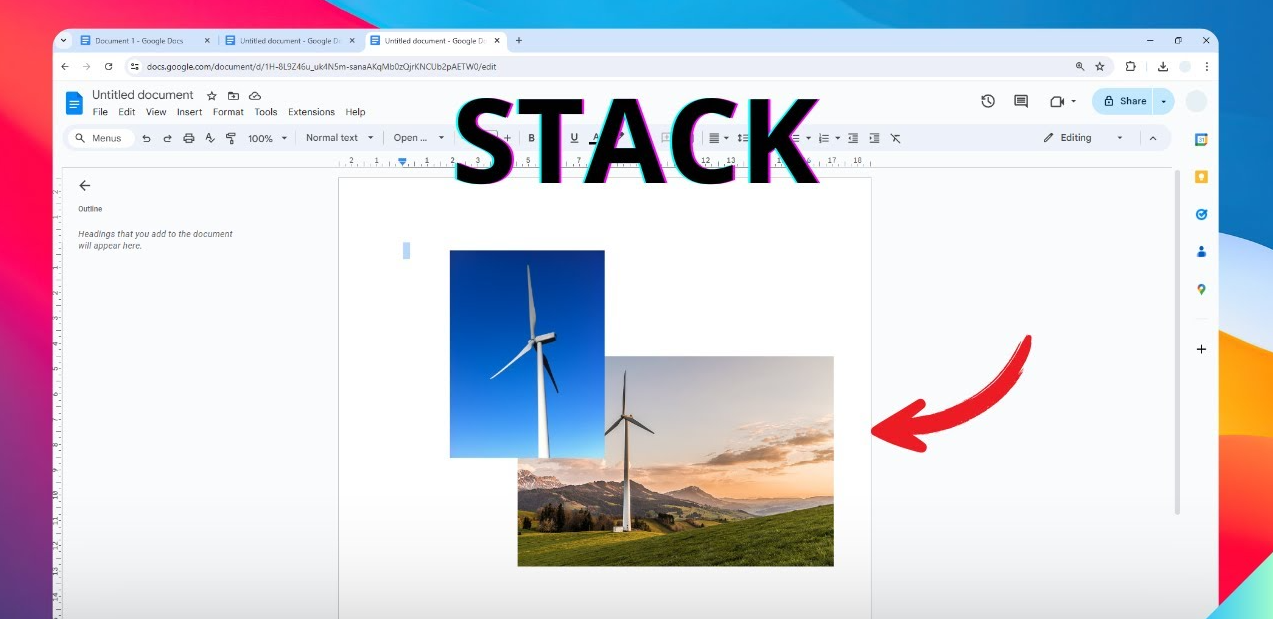
Task: Expand the 100% zoom dropdown
Action: point(267,138)
